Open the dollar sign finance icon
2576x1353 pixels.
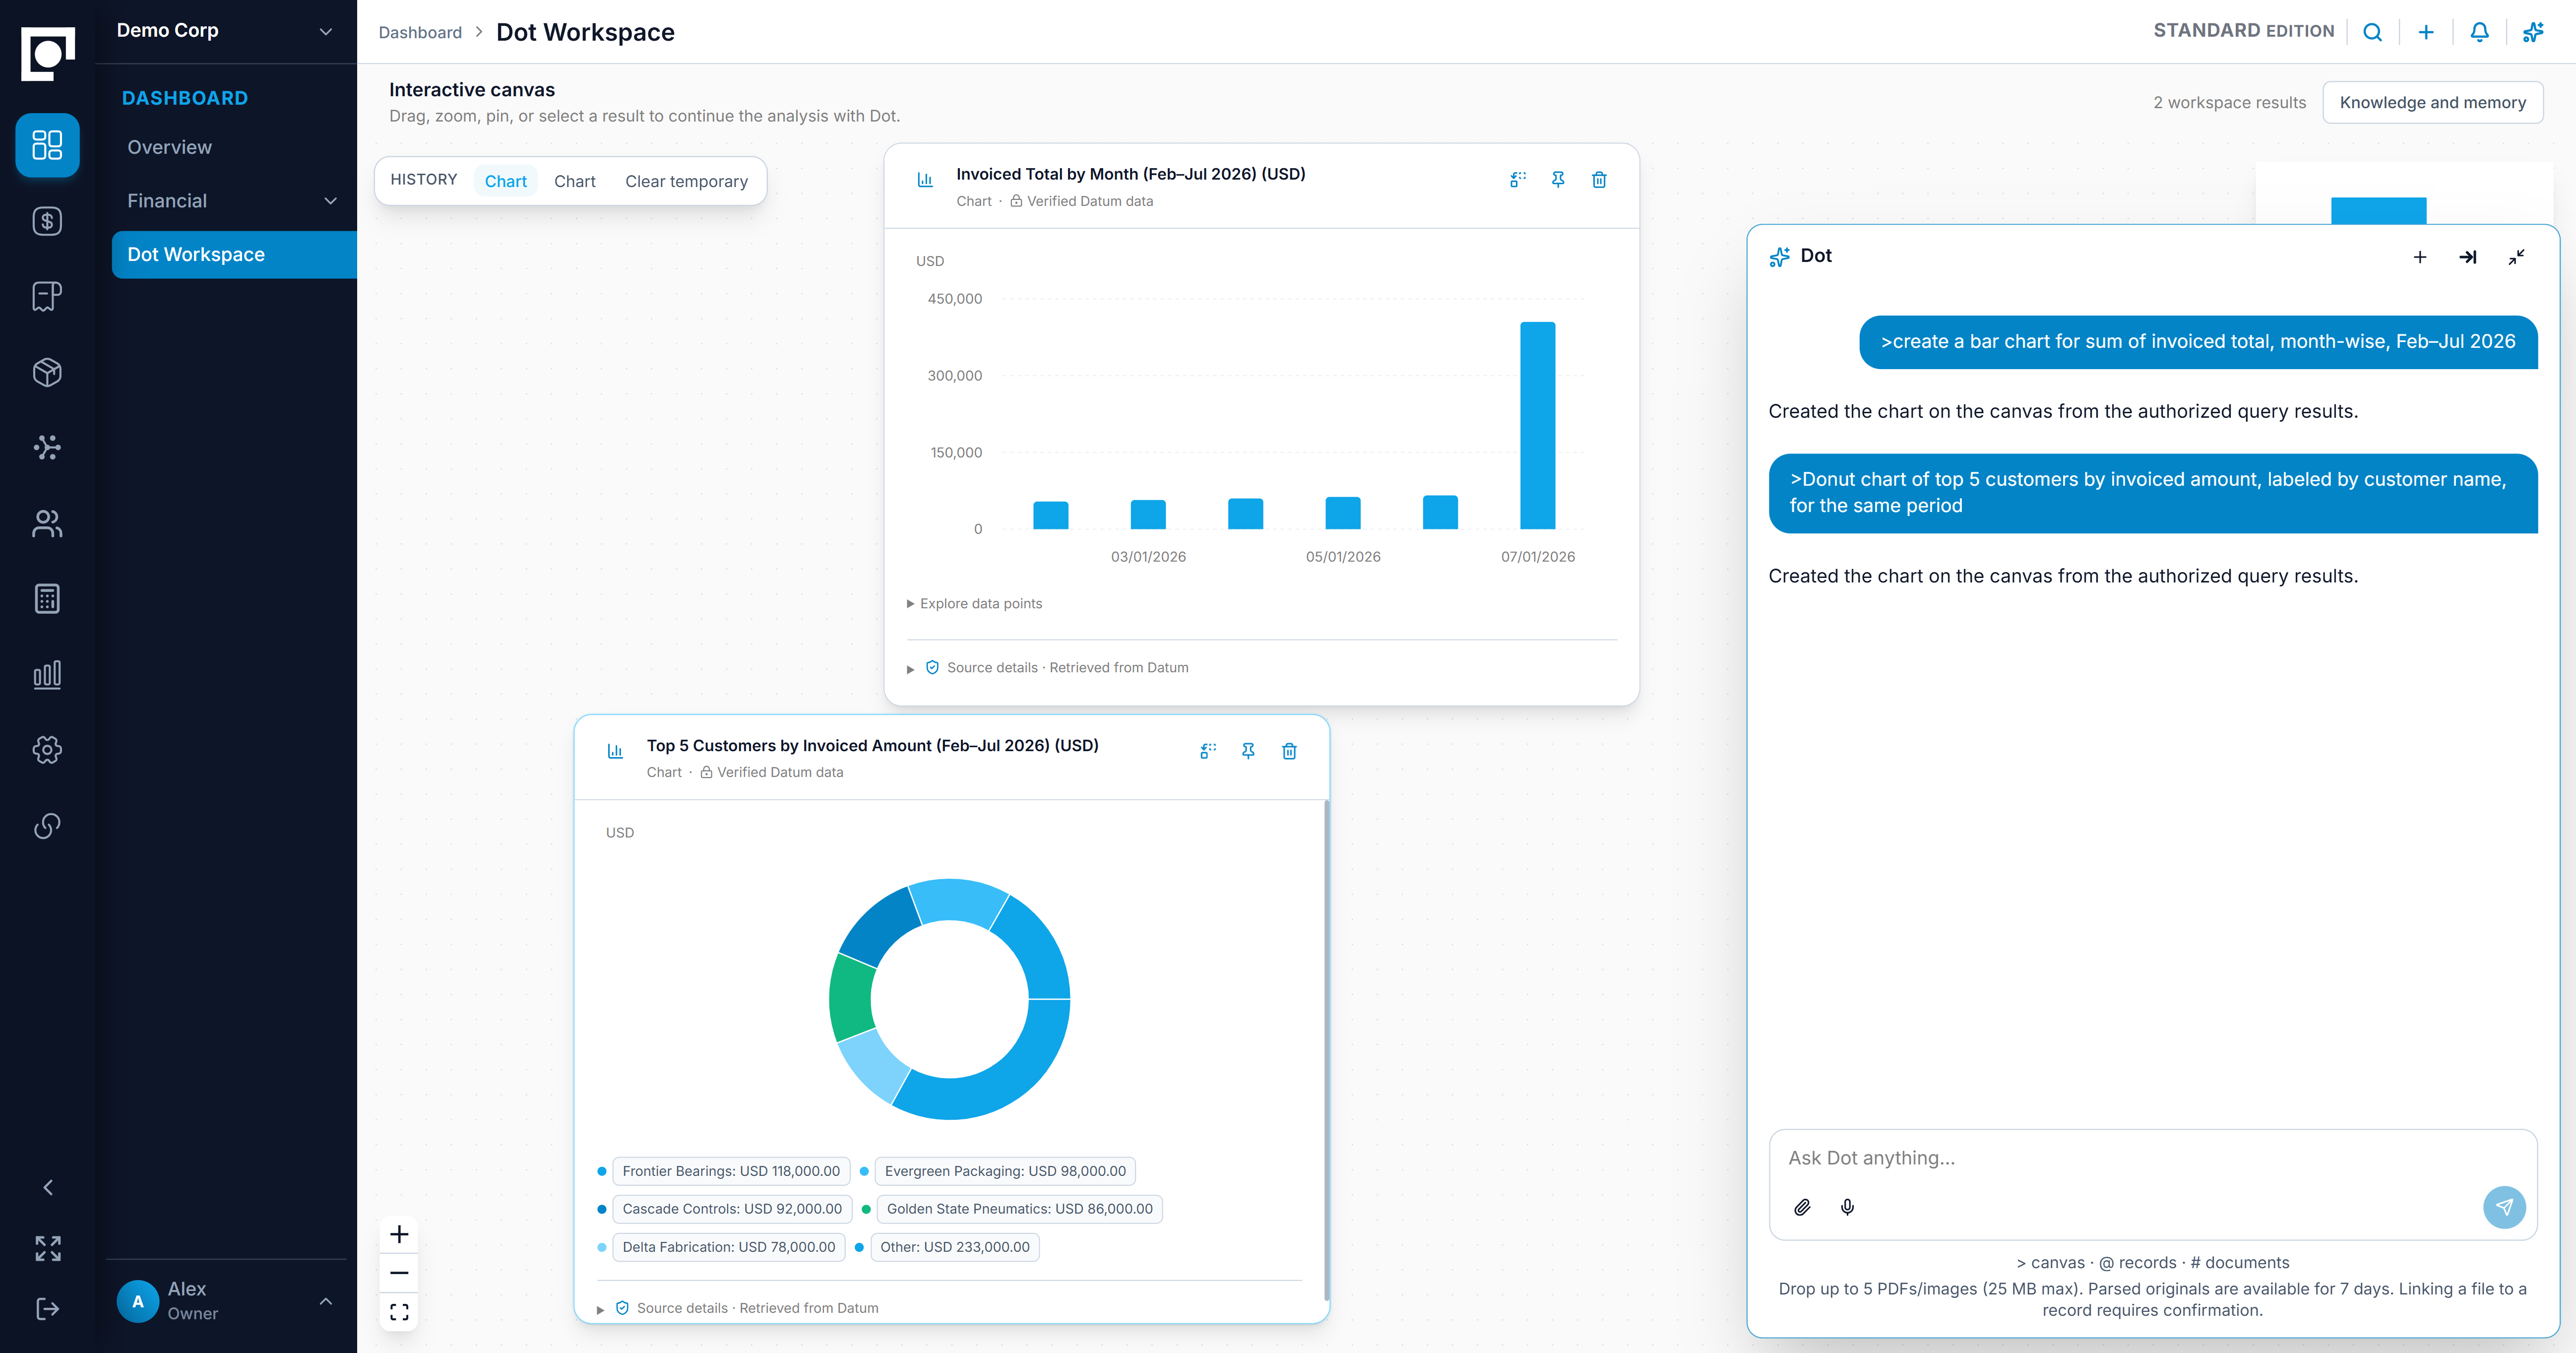click(47, 221)
